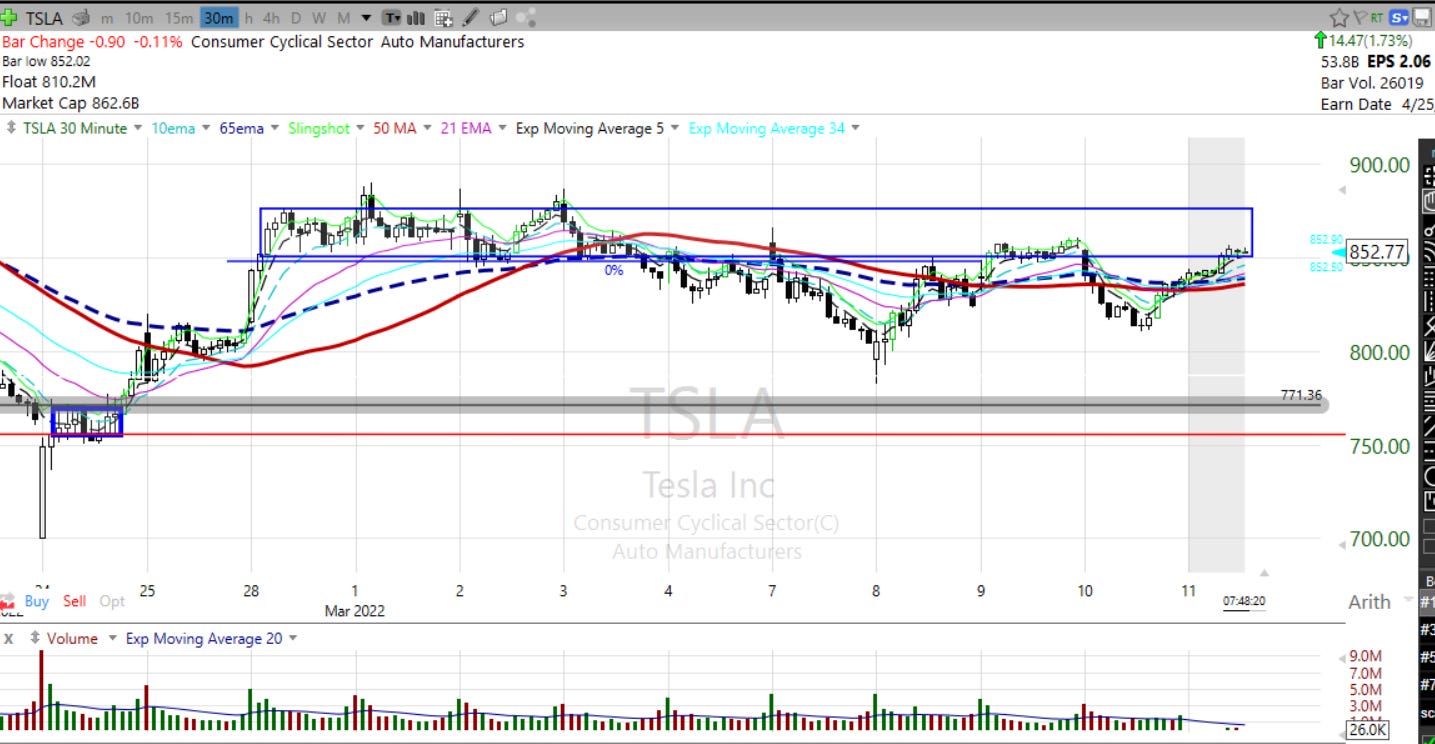Viewport: 1435px width, 744px height.
Task: Toggle the RT real-time indicator
Action: (x=1377, y=17)
